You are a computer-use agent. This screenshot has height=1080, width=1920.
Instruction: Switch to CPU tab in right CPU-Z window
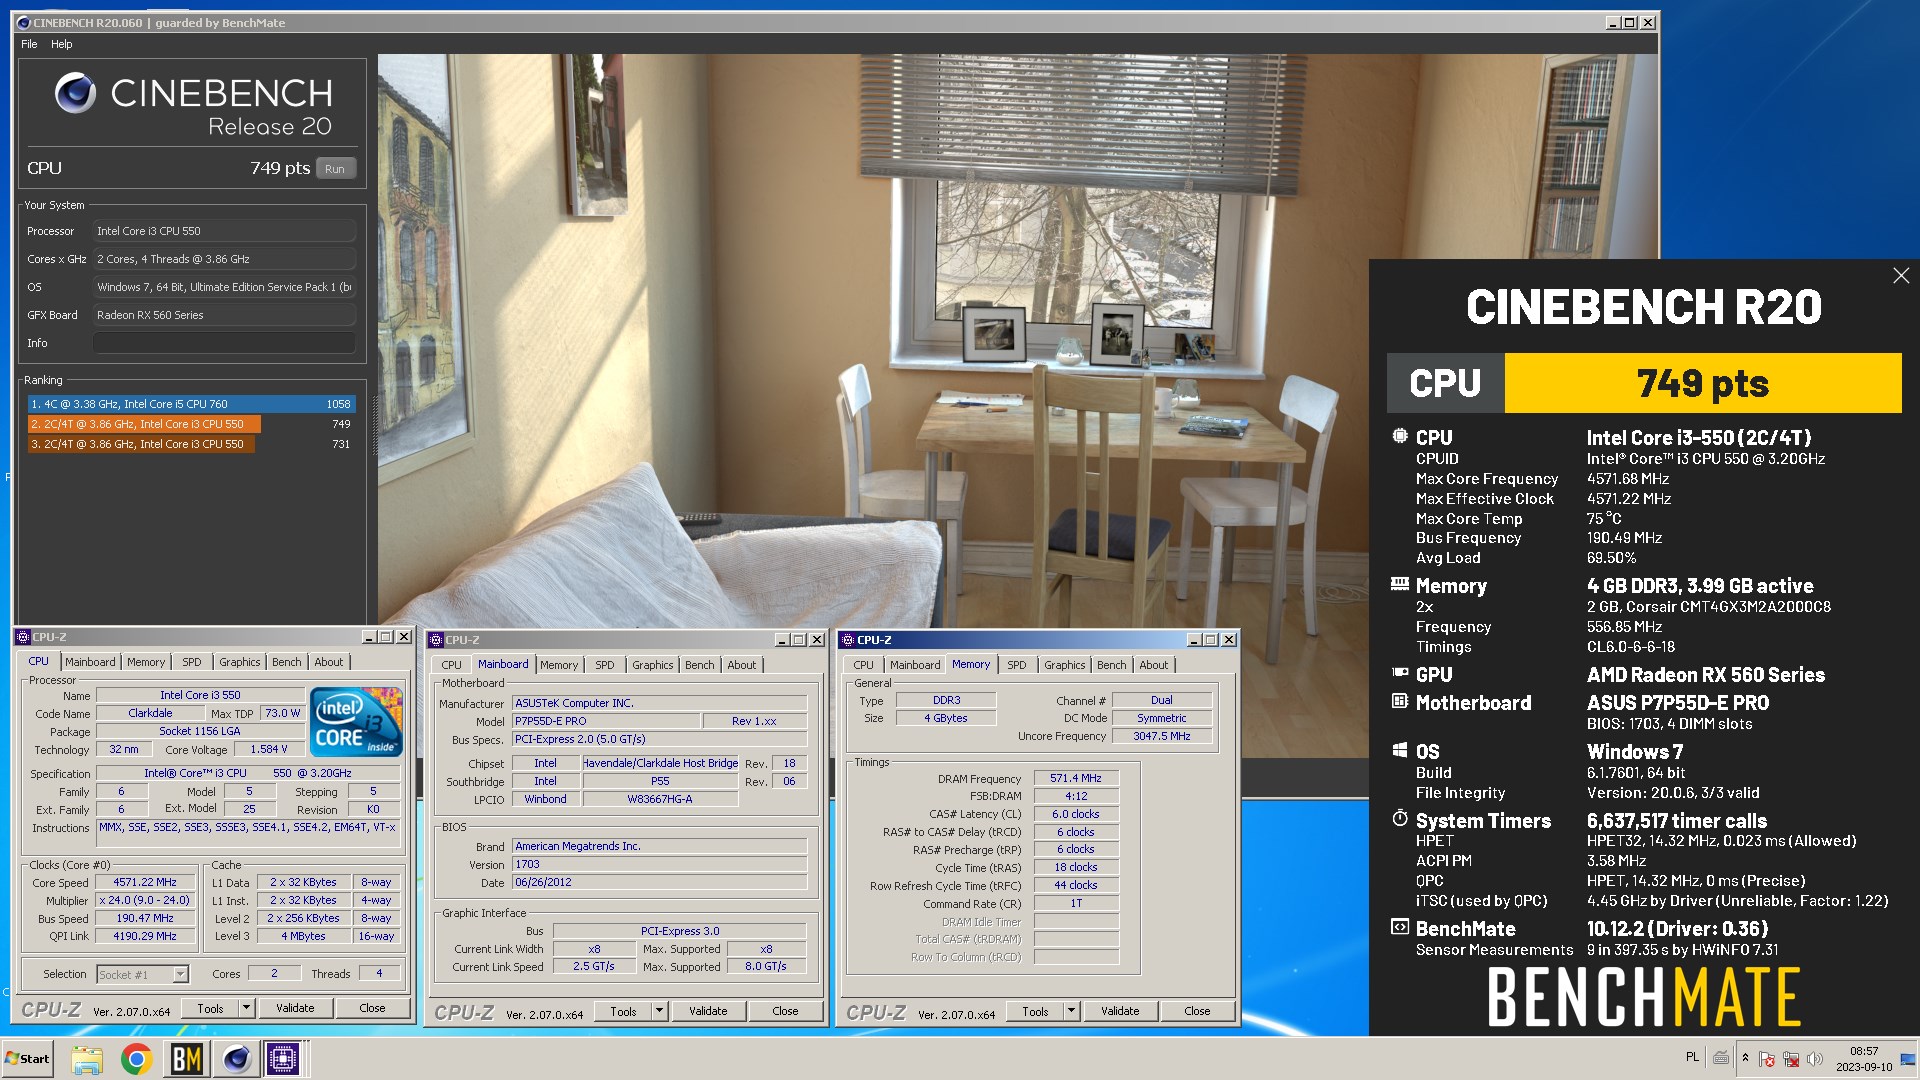[864, 665]
